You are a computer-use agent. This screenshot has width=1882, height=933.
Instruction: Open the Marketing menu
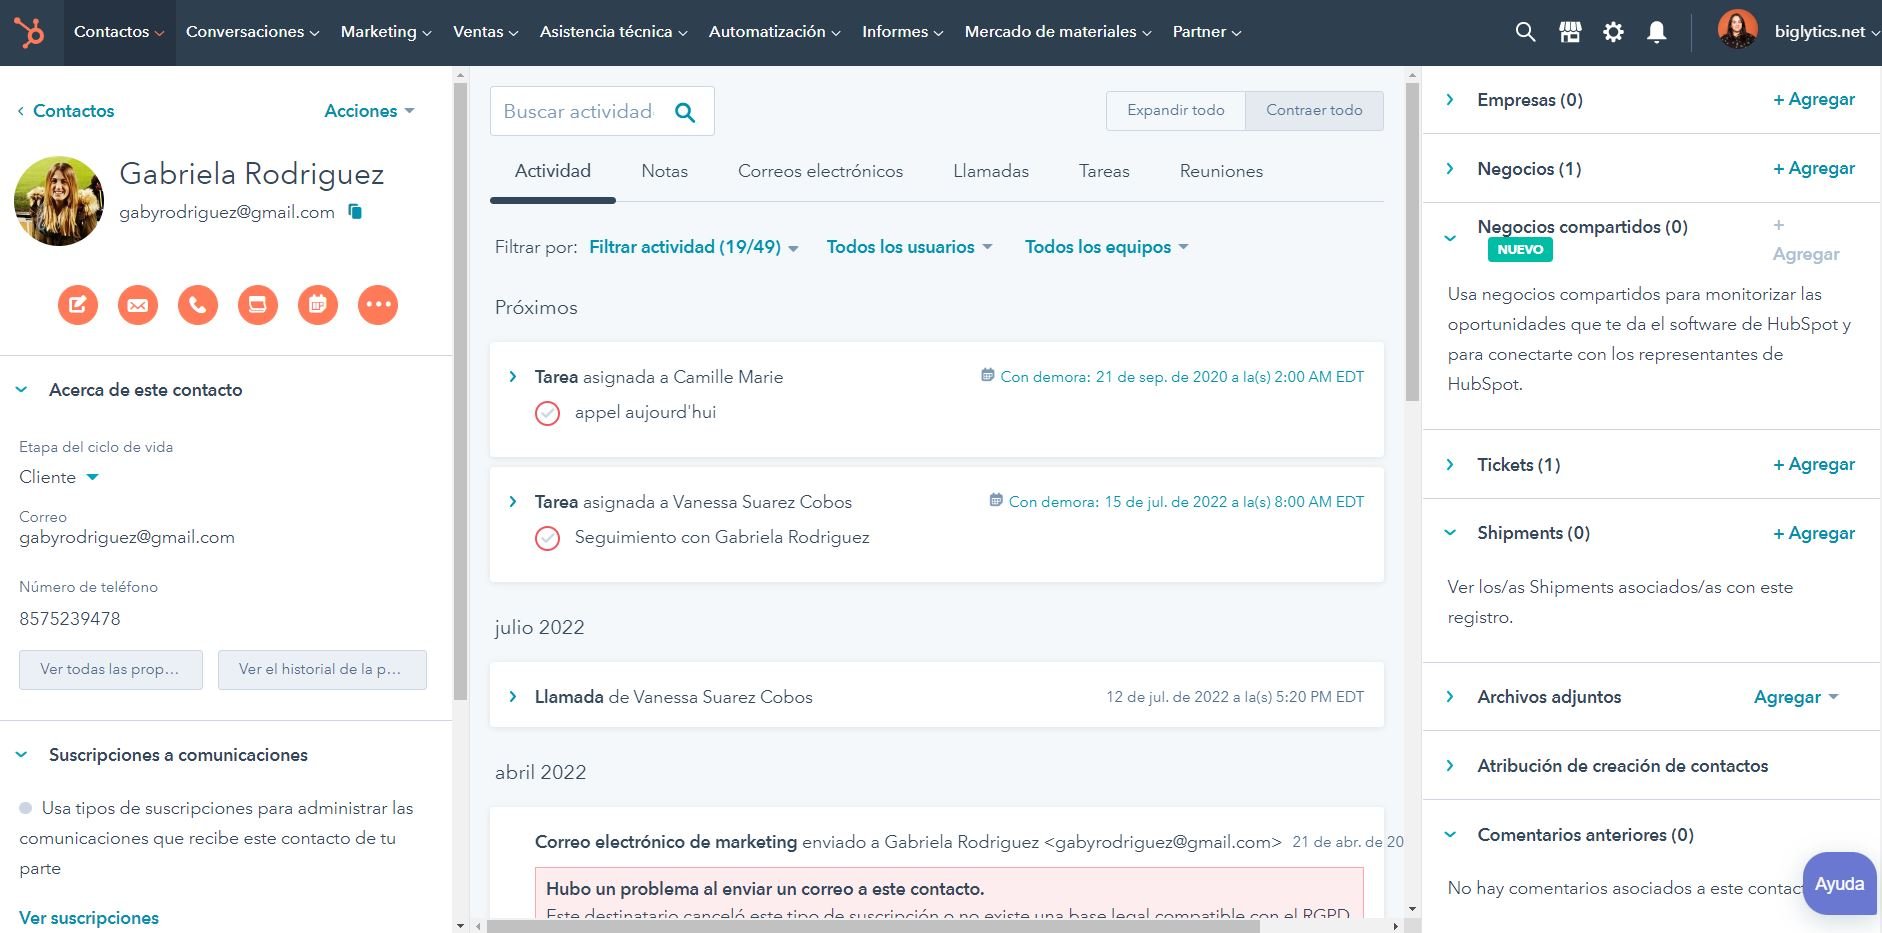click(x=386, y=32)
